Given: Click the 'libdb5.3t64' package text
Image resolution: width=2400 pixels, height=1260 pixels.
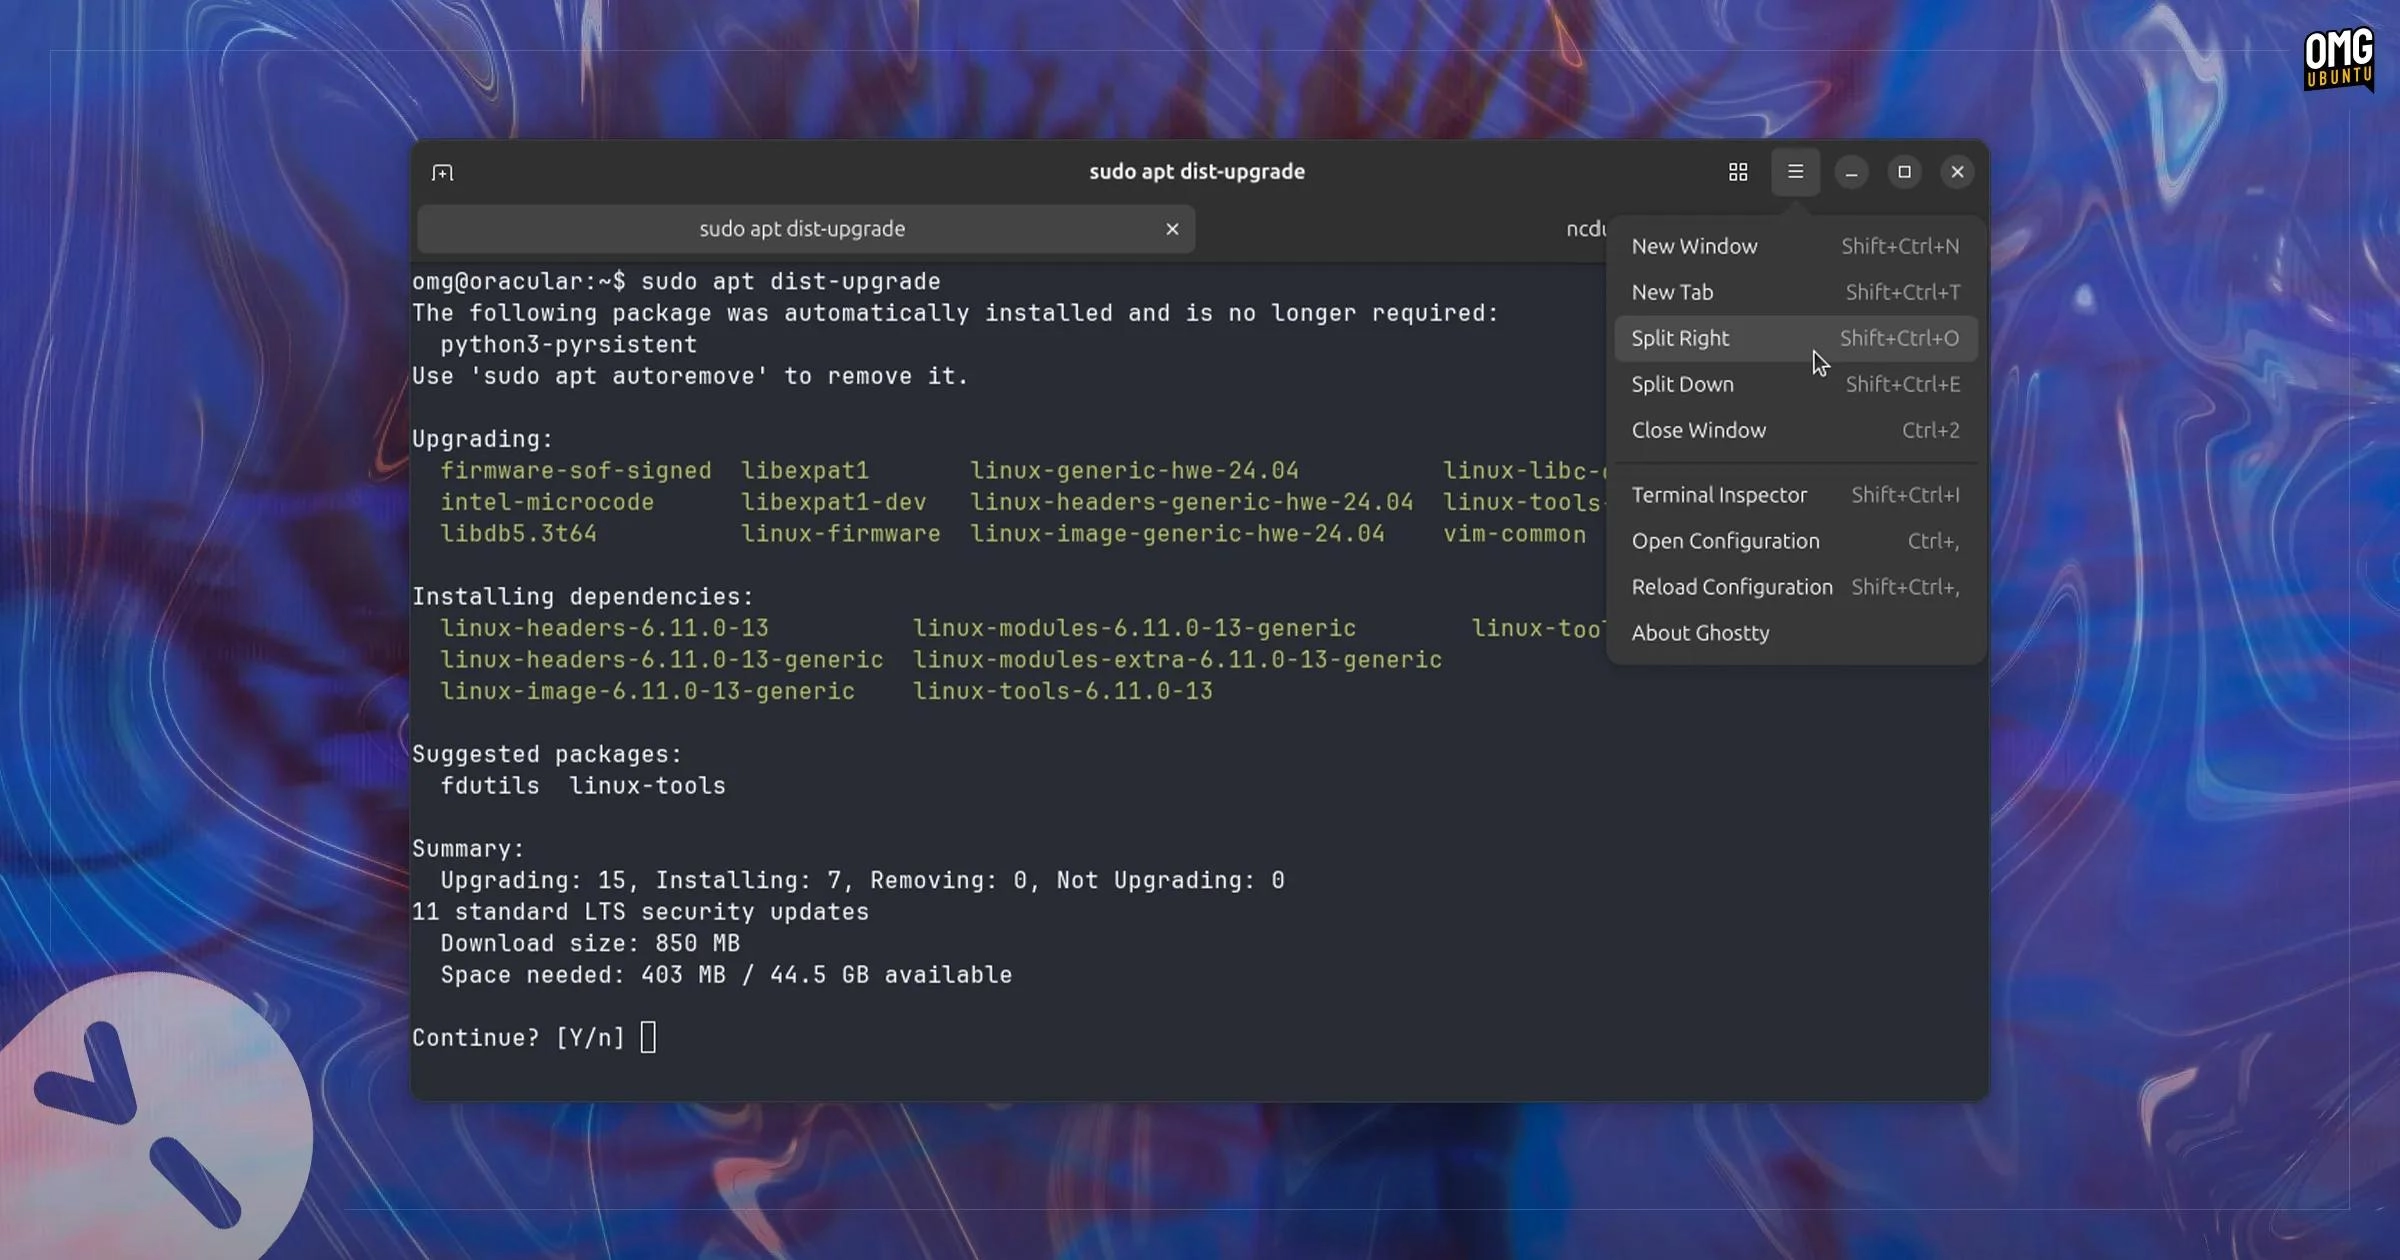Looking at the screenshot, I should point(518,534).
